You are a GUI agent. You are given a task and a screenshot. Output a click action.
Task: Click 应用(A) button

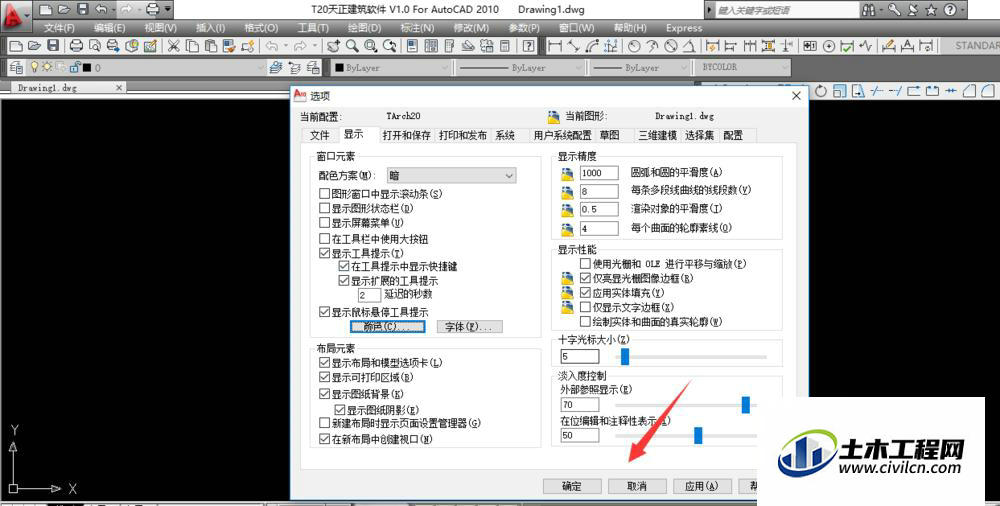click(702, 486)
